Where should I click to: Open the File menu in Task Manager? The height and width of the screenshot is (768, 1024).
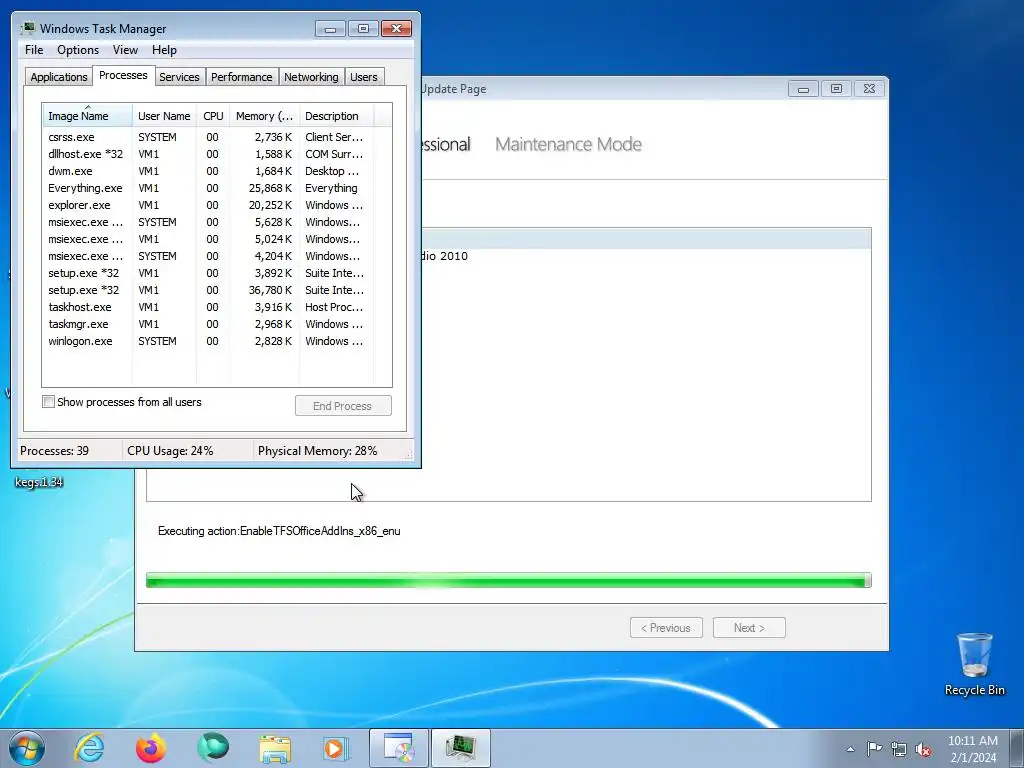(34, 50)
